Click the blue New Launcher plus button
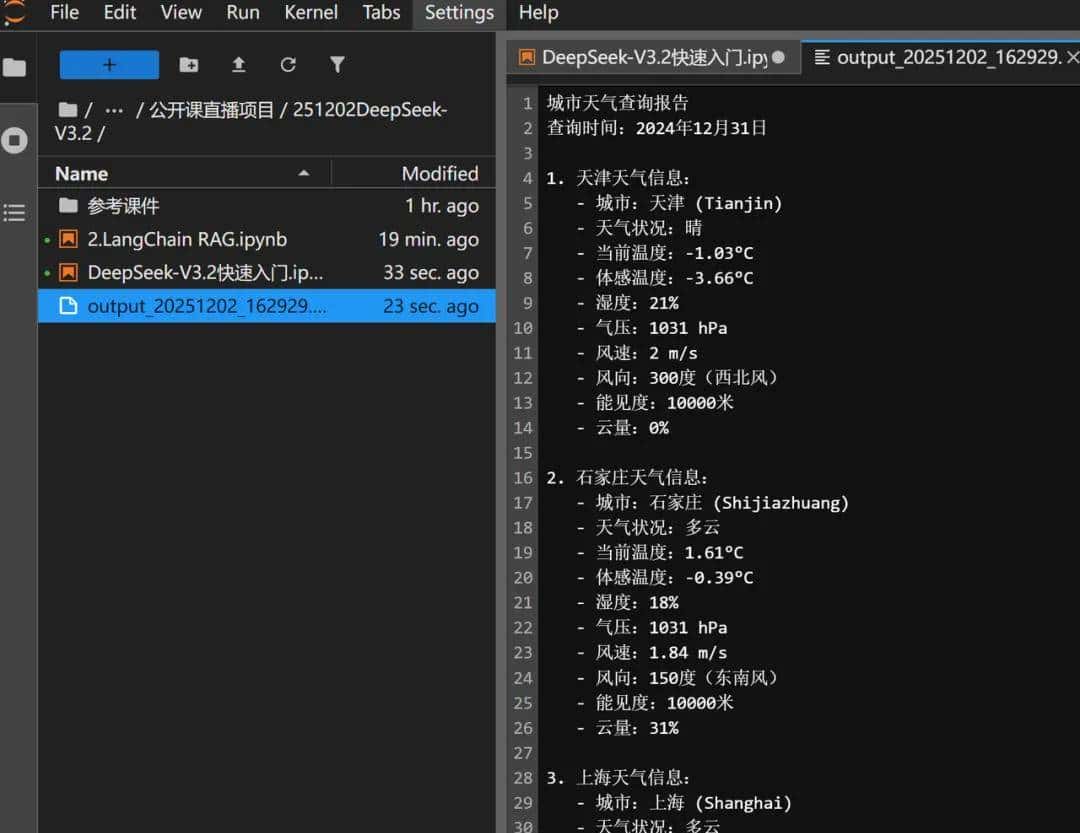 (x=108, y=63)
